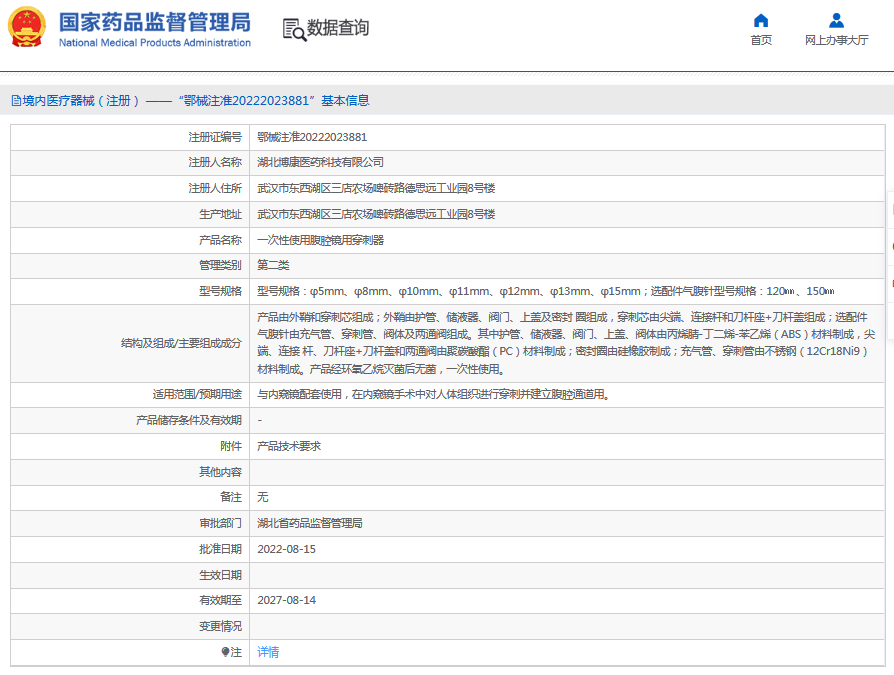
Task: Click product name 一次性使用腹腔镜用穿刺器
Action: click(x=320, y=240)
